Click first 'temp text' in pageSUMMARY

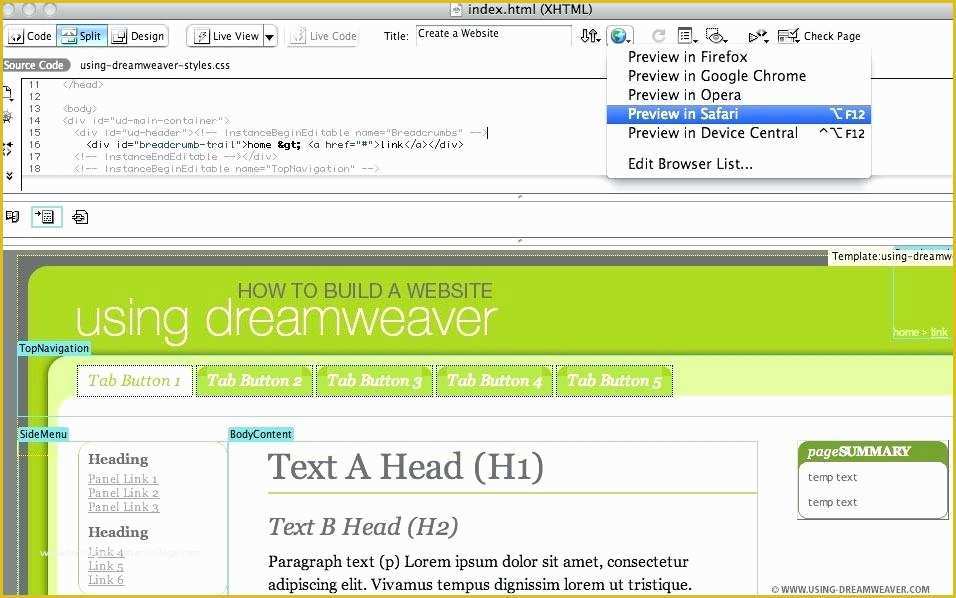tap(832, 477)
